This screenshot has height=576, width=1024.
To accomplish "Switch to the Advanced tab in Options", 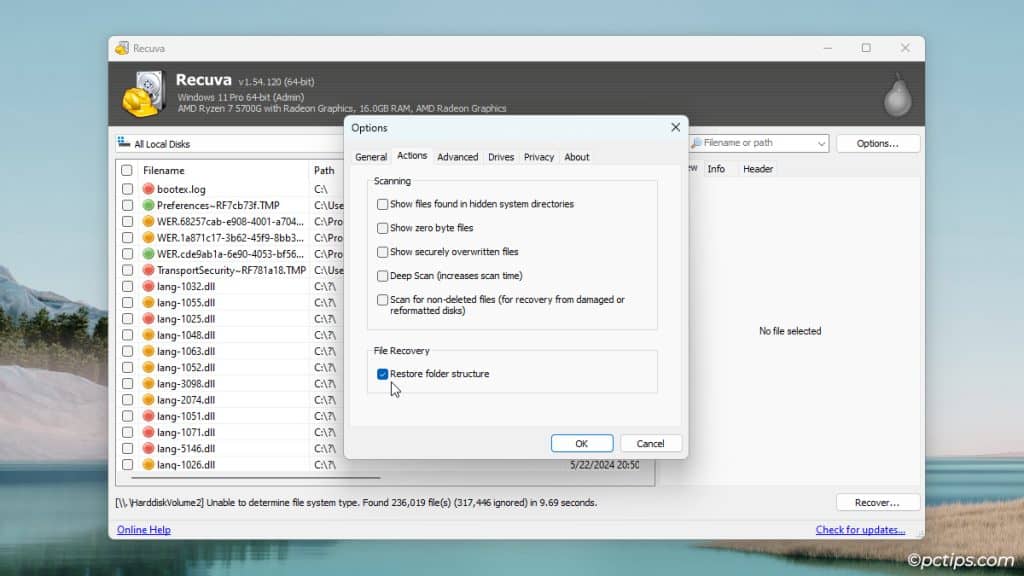I will pyautogui.click(x=458, y=157).
